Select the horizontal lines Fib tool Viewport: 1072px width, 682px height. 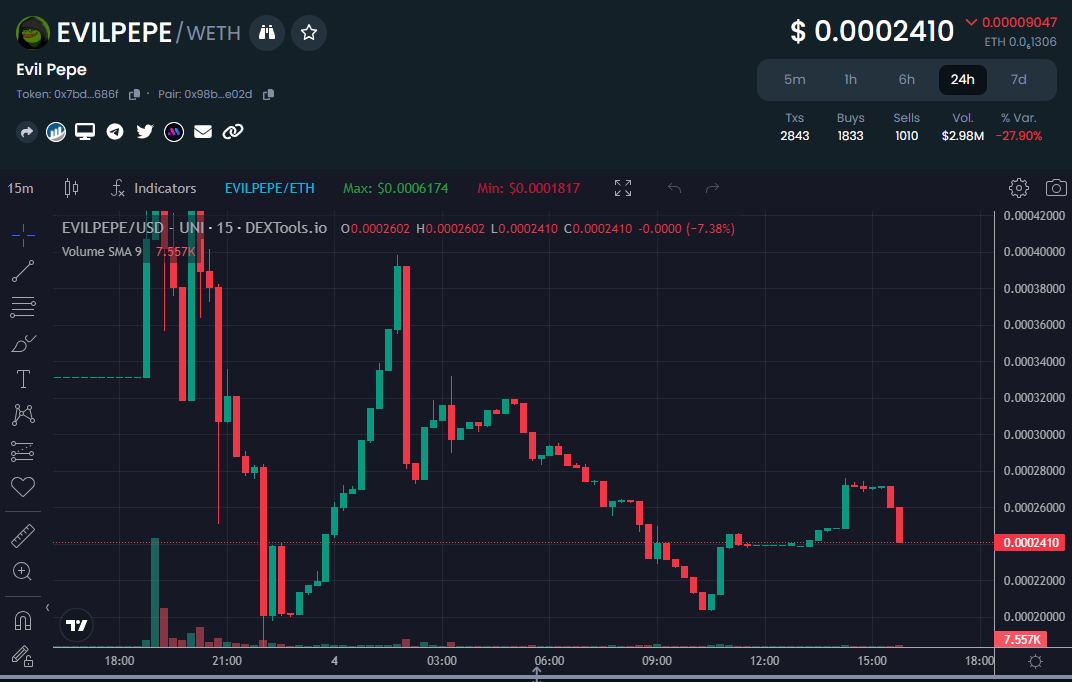pyautogui.click(x=23, y=307)
